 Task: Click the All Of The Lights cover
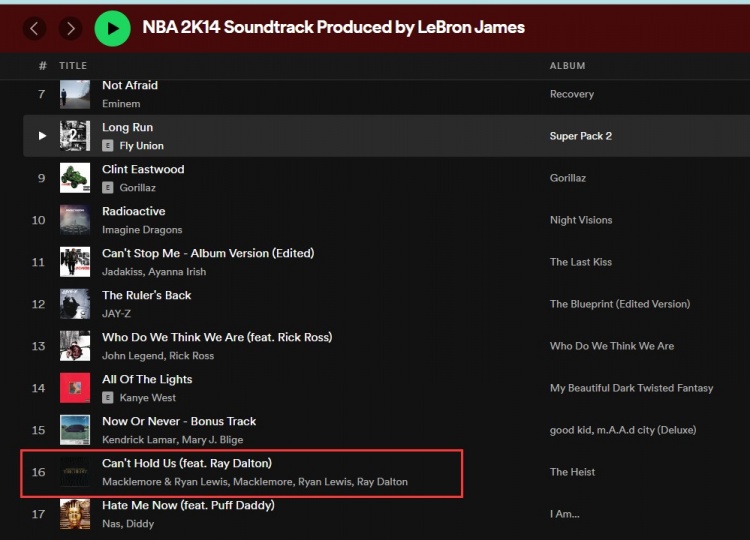(75, 388)
